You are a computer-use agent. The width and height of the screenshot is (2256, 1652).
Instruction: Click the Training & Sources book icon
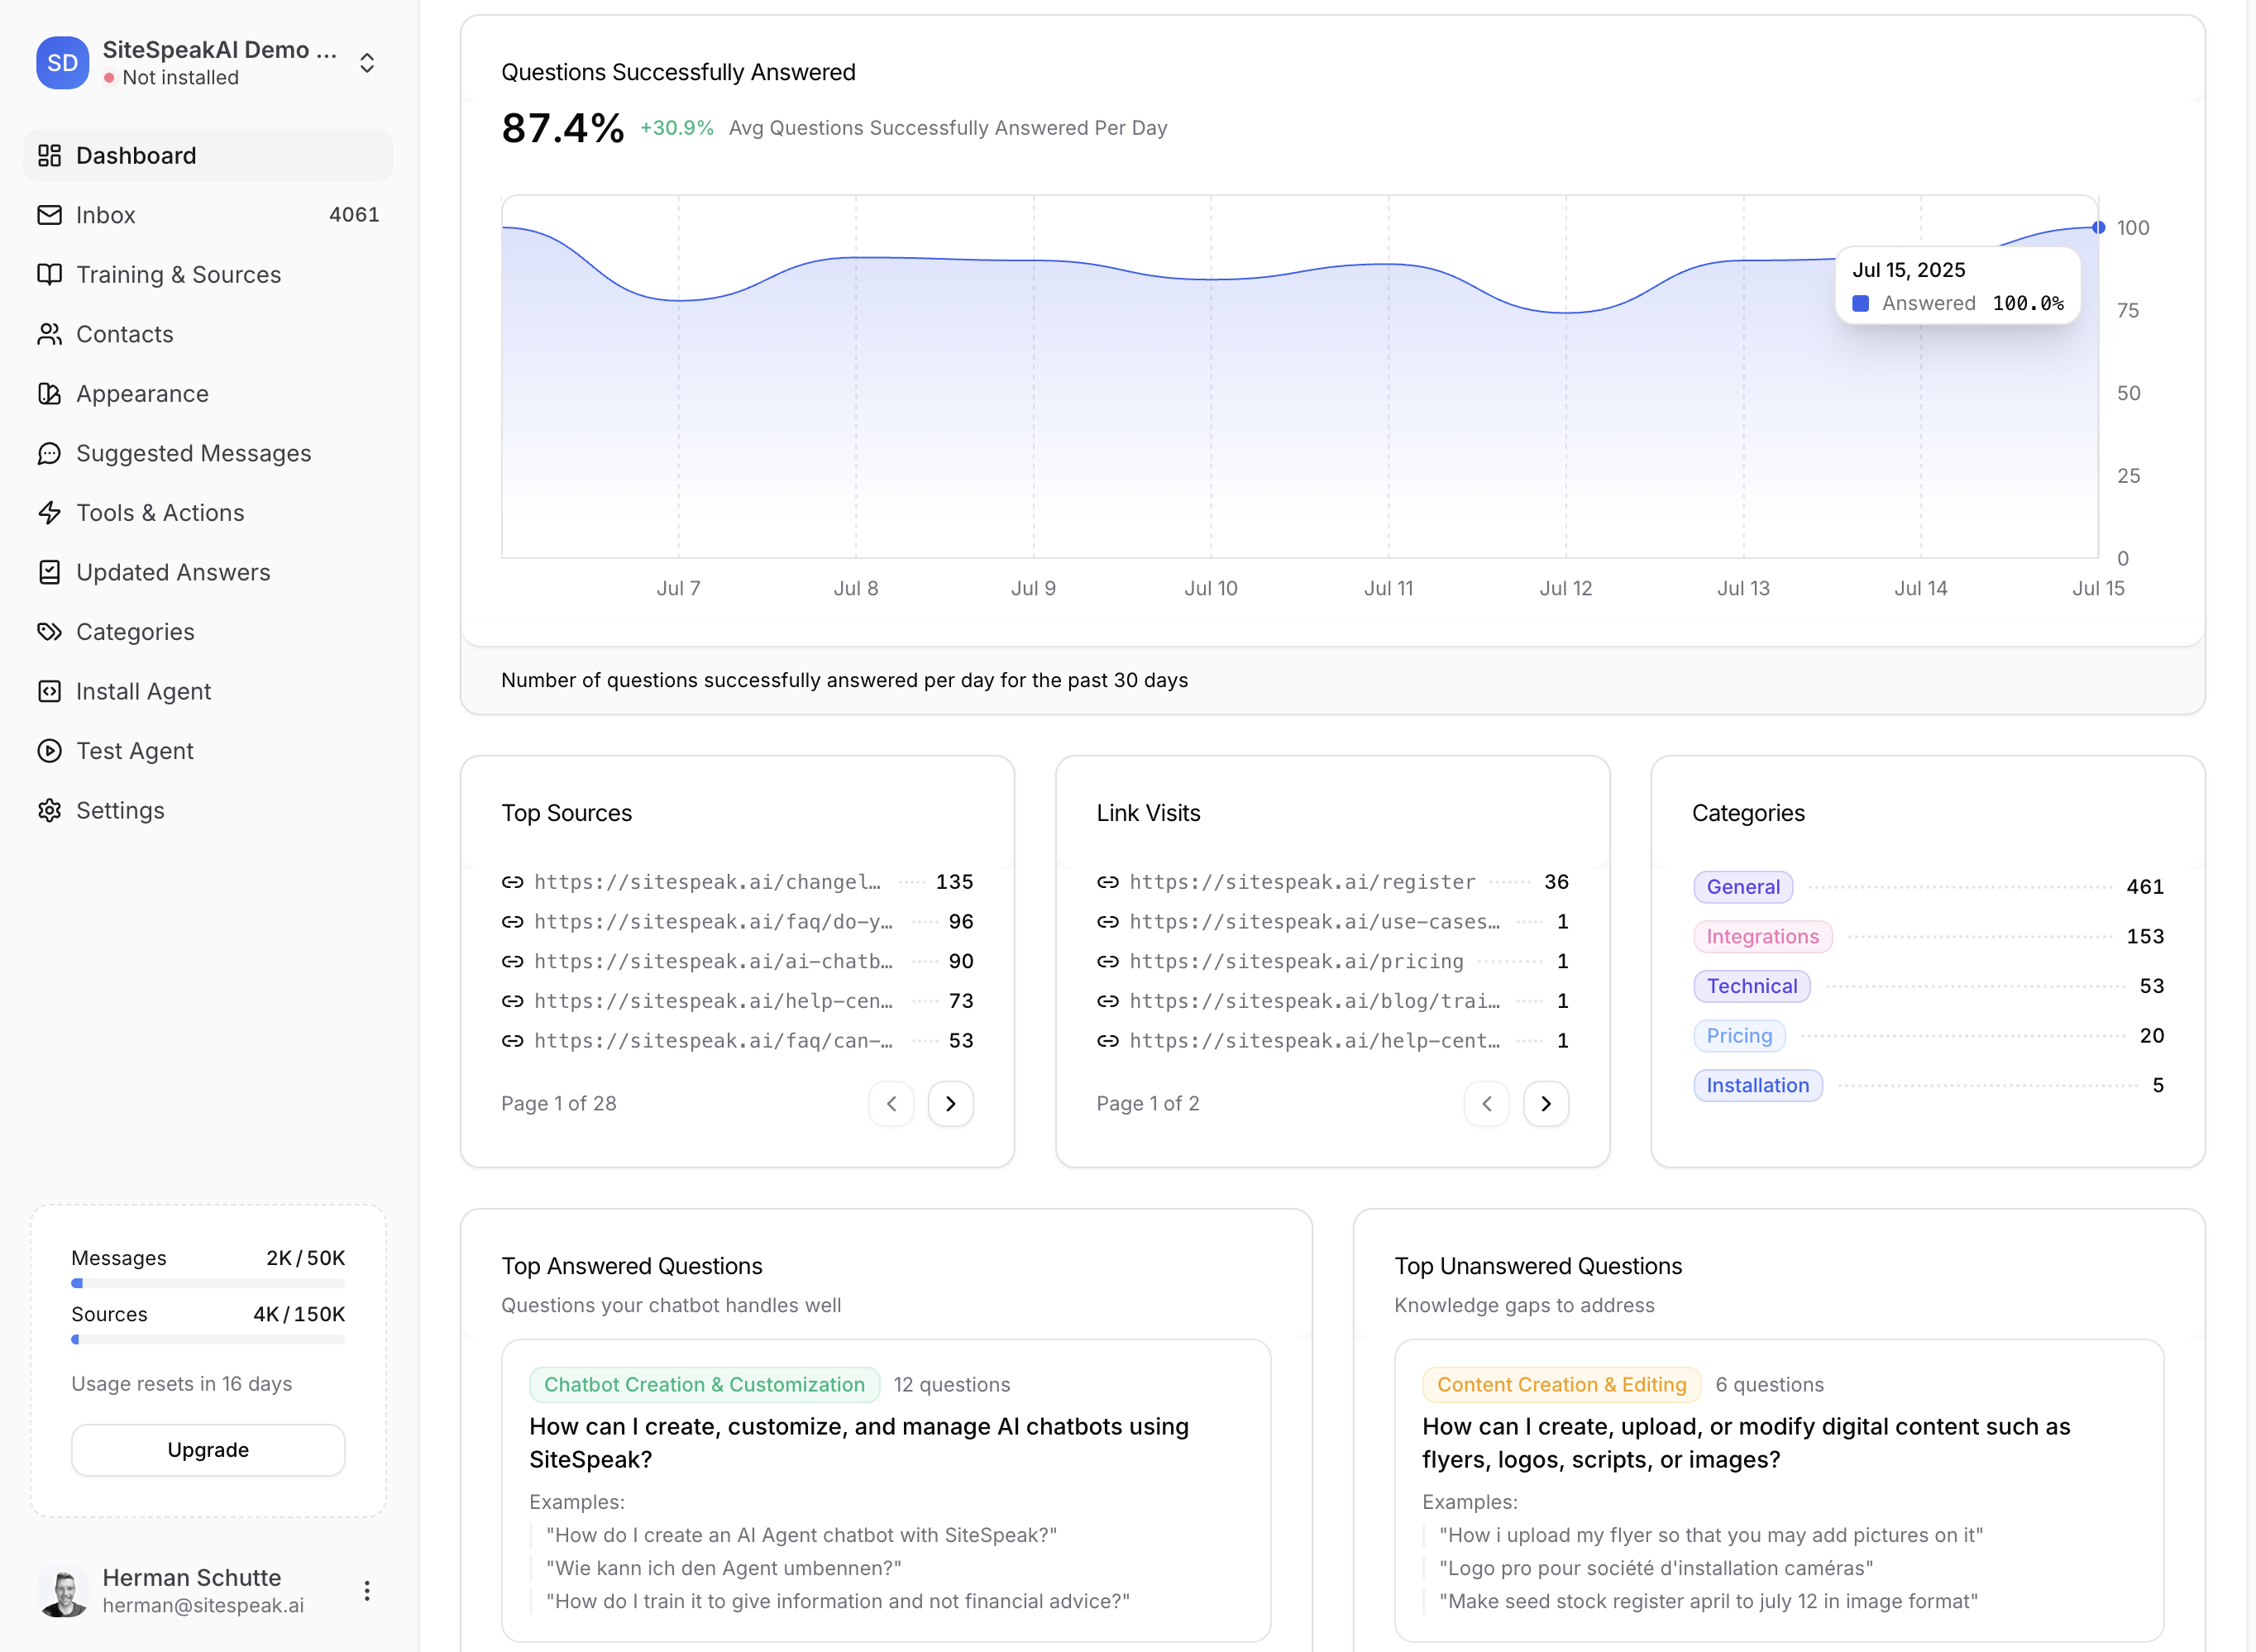point(49,275)
